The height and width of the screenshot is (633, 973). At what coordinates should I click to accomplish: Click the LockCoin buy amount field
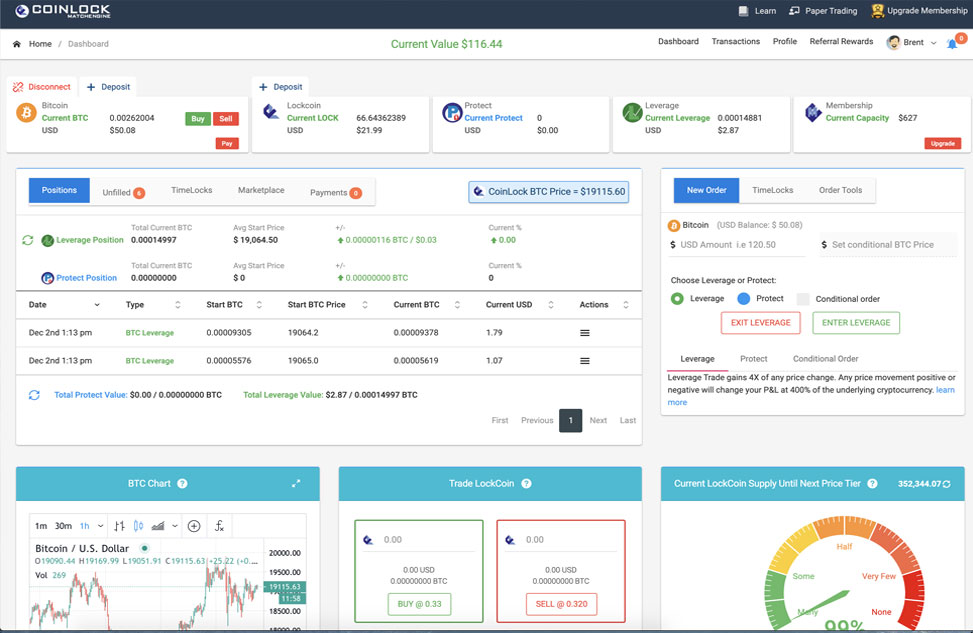[x=419, y=540]
